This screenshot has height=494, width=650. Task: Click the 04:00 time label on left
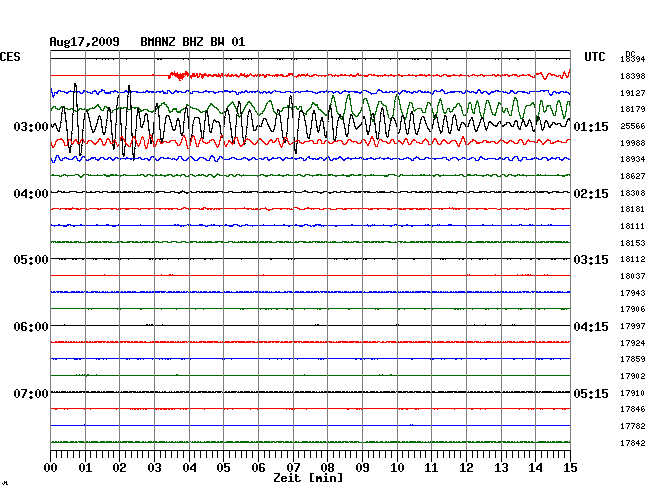31,194
